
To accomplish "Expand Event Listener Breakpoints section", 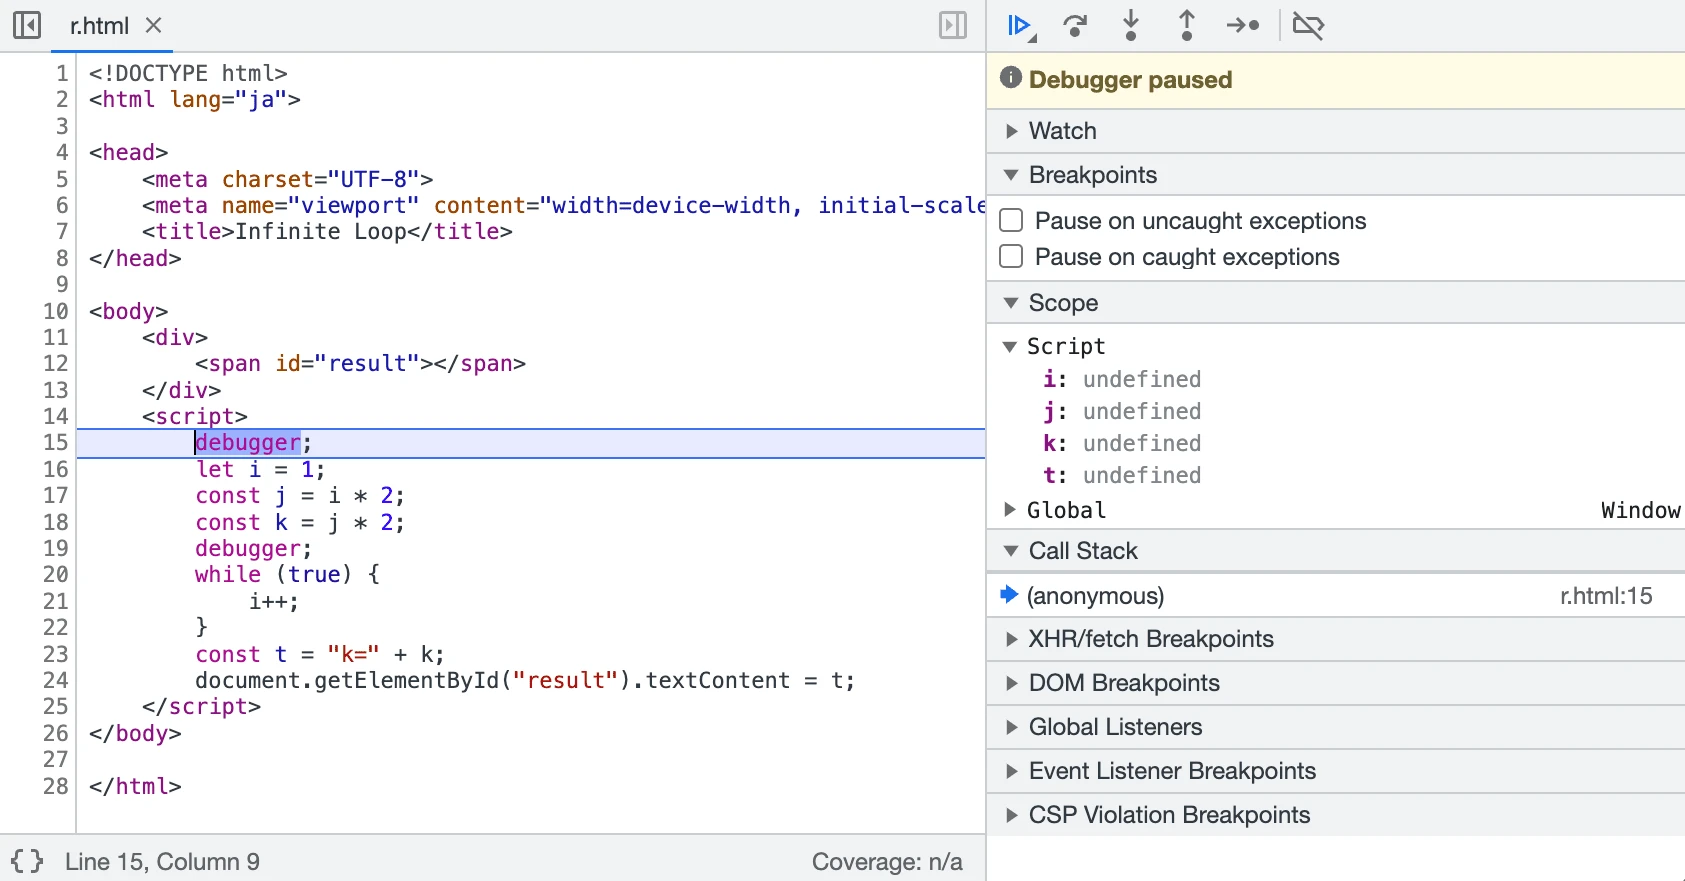I will click(x=1336, y=771).
